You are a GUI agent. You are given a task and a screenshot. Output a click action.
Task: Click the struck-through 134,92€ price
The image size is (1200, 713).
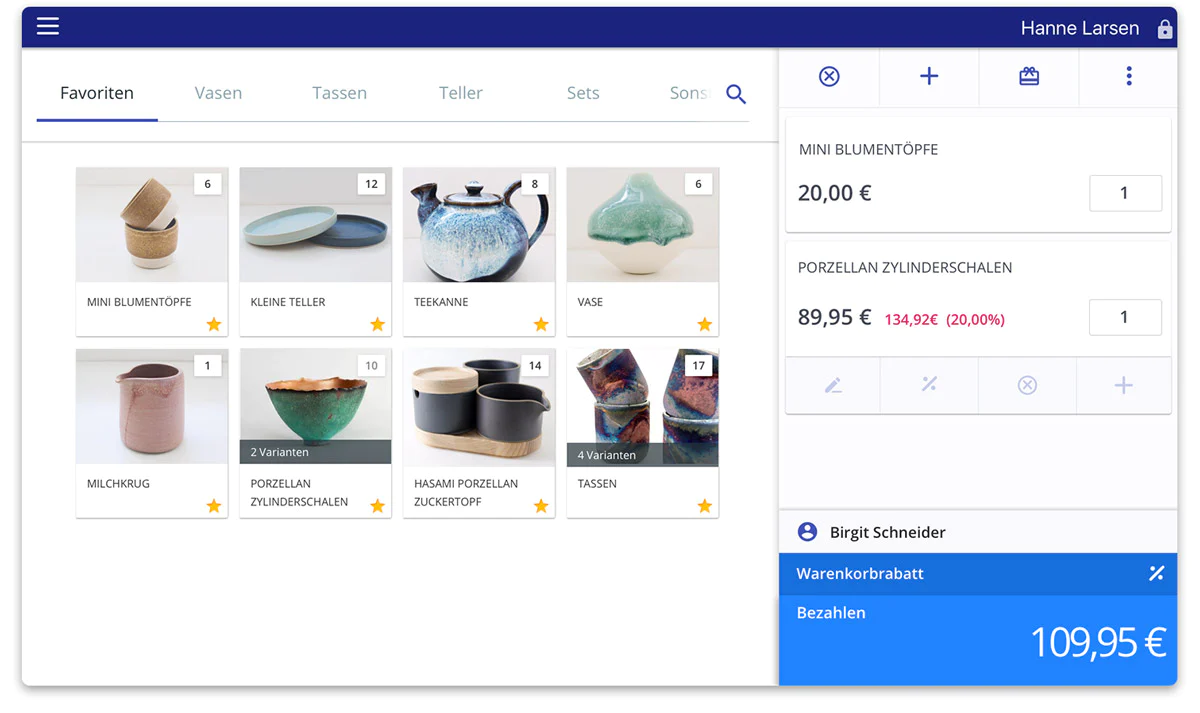click(x=911, y=320)
